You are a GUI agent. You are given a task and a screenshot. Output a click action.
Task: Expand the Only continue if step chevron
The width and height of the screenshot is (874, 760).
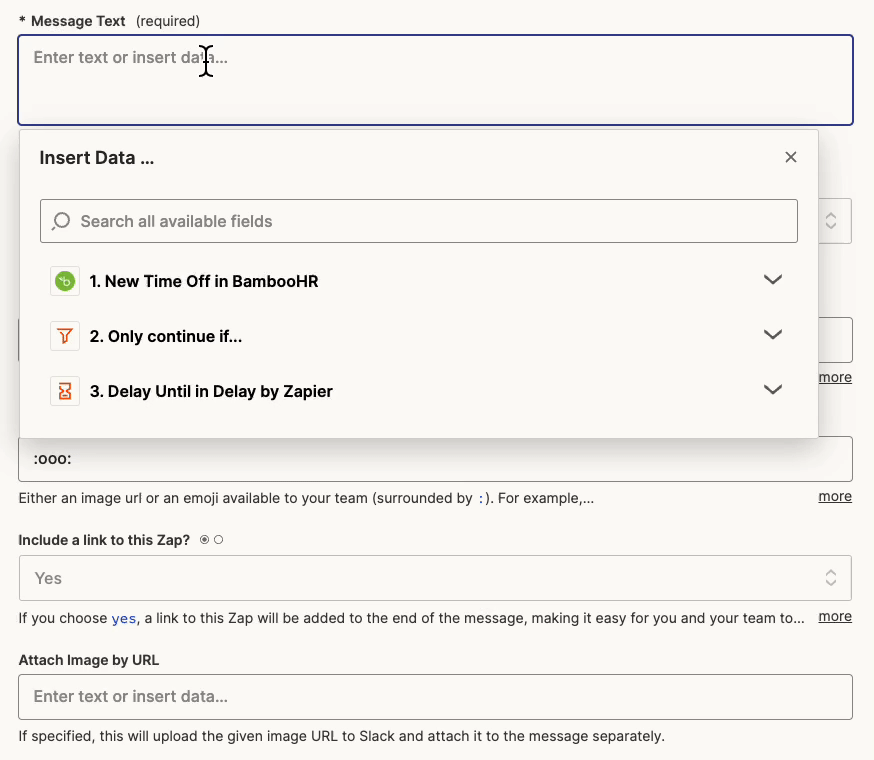pos(772,335)
